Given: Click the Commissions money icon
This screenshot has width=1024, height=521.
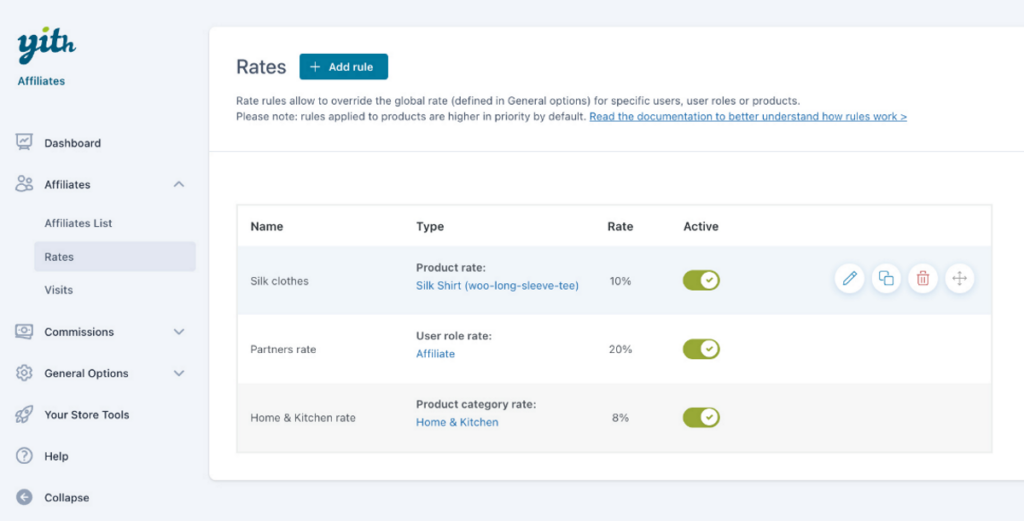Looking at the screenshot, I should point(24,332).
